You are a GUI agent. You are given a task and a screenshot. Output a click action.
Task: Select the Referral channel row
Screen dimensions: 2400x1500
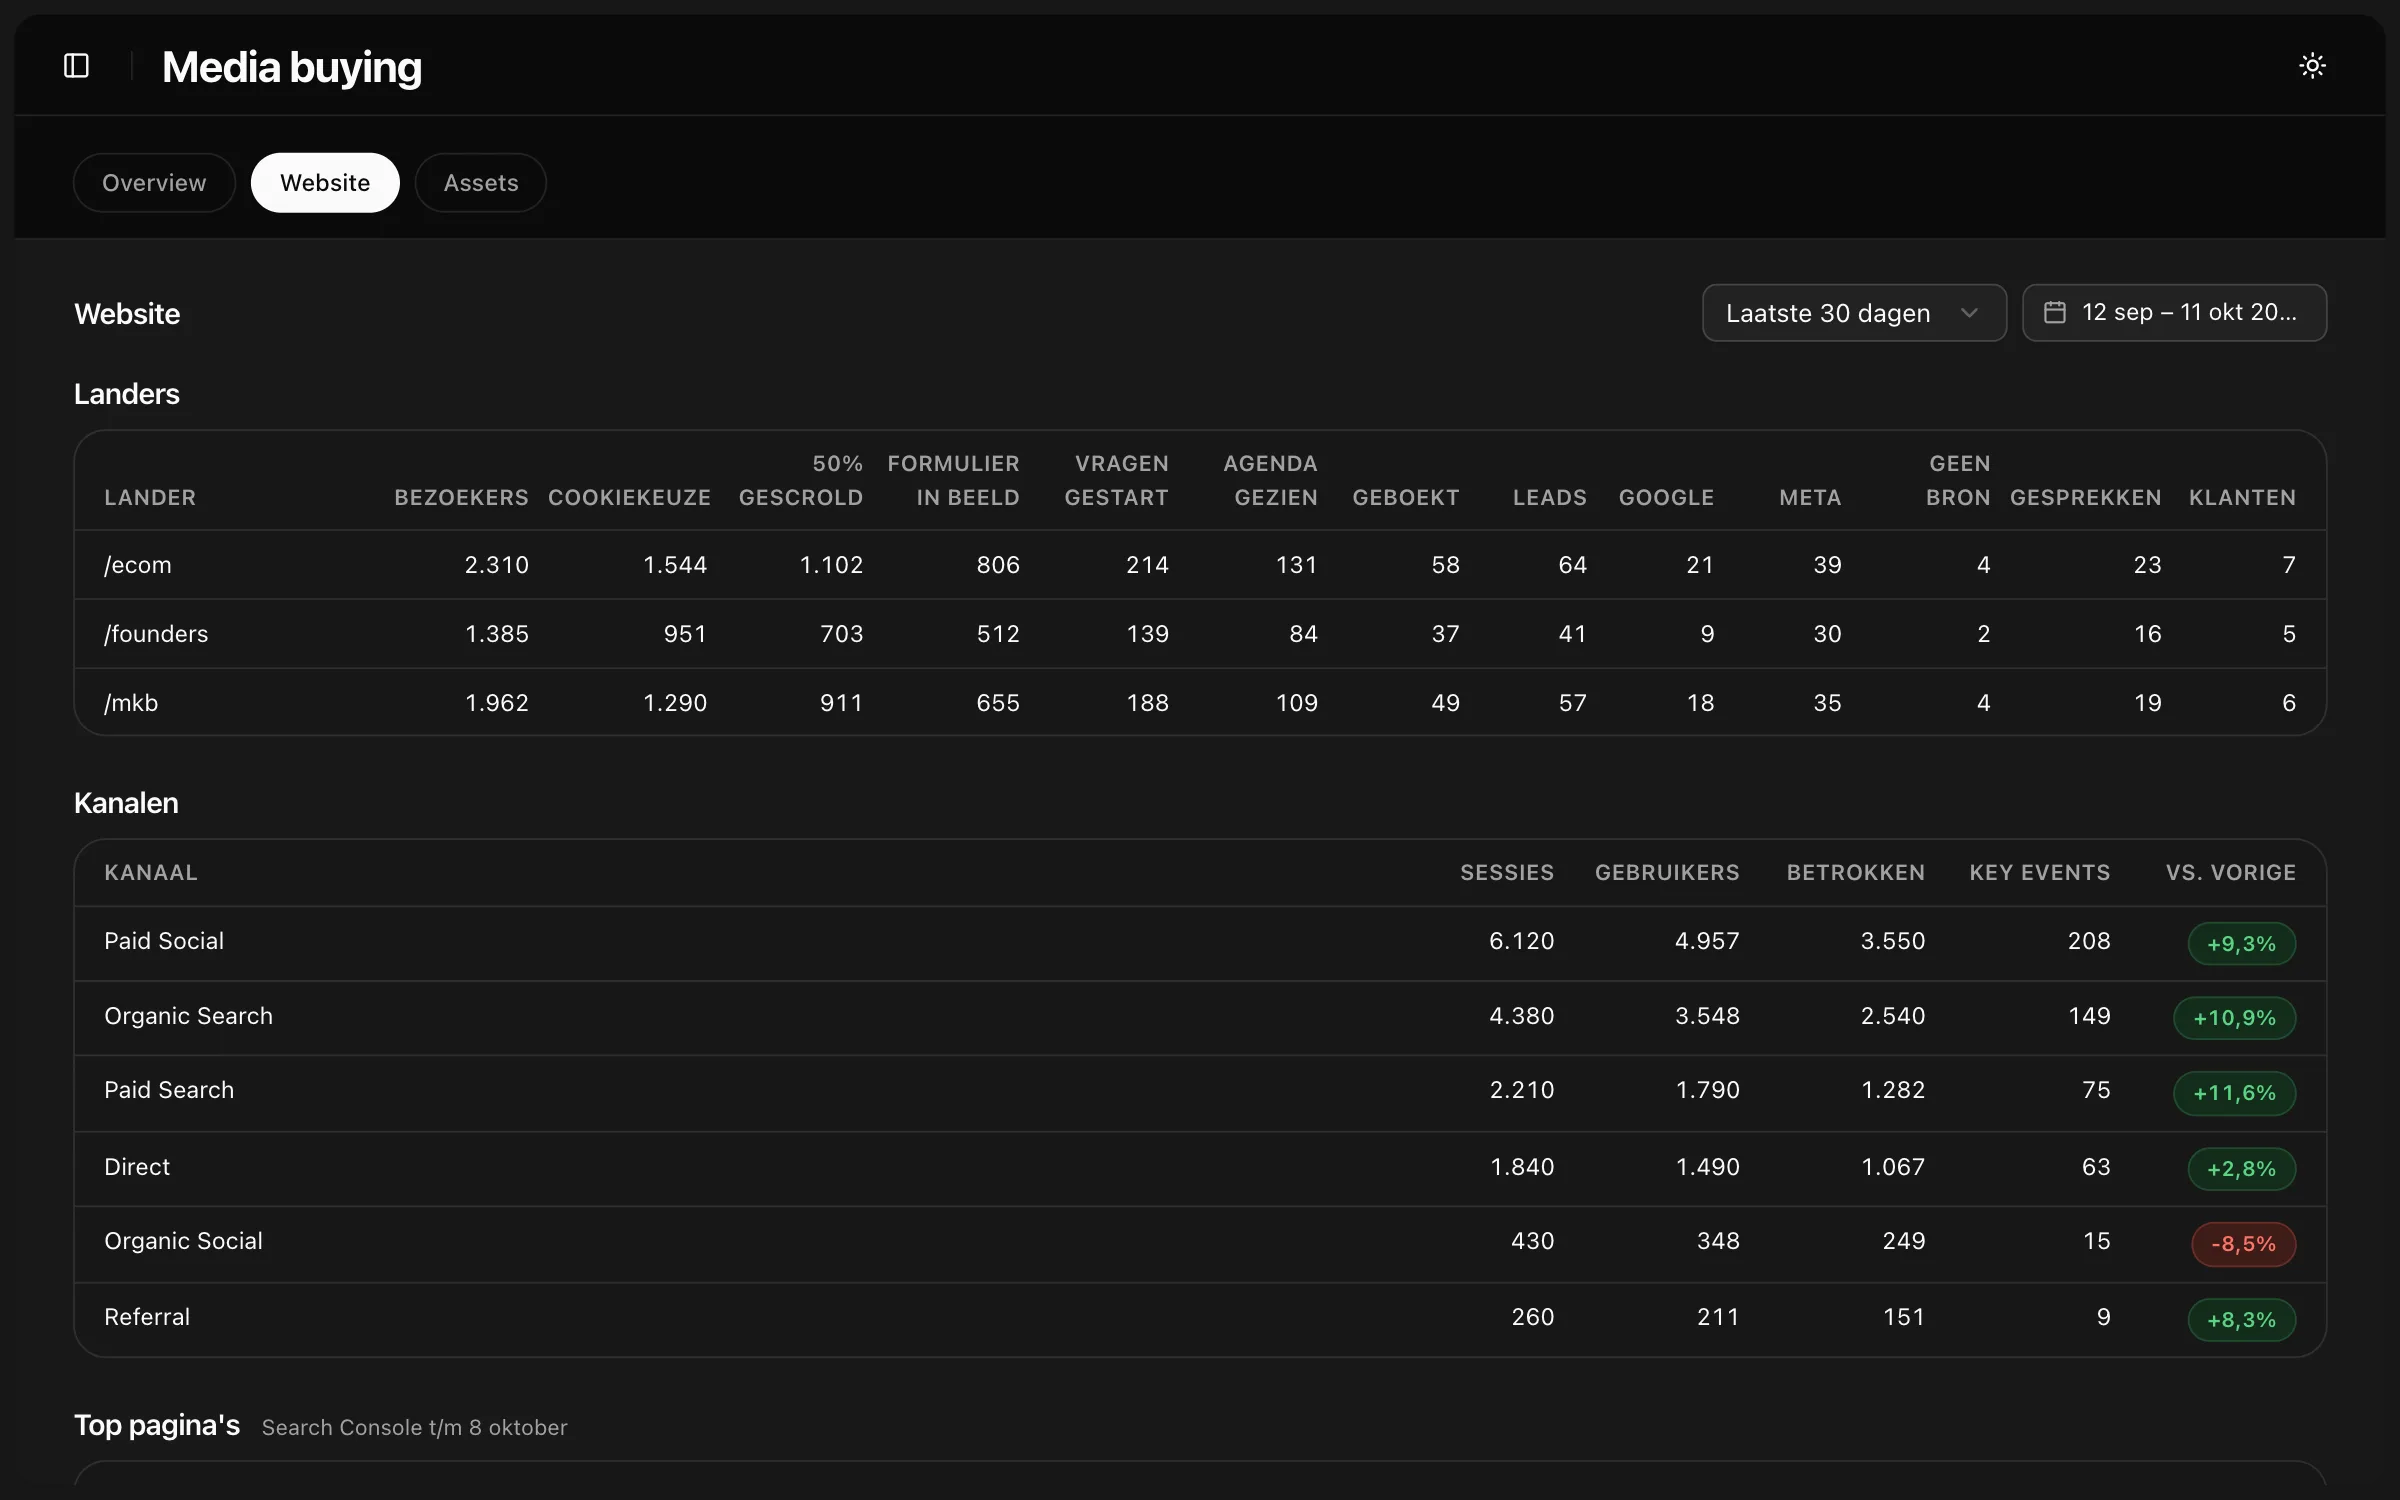(1200, 1319)
